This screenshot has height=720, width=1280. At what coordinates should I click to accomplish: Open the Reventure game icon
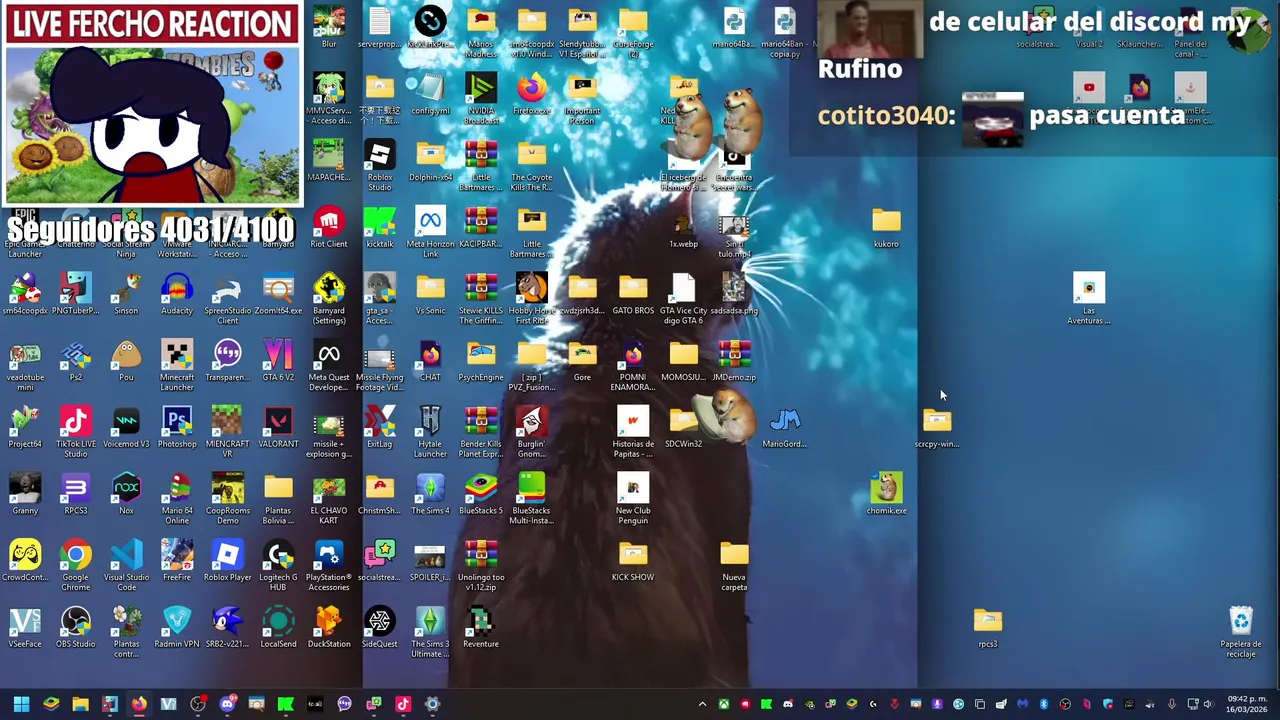481,629
